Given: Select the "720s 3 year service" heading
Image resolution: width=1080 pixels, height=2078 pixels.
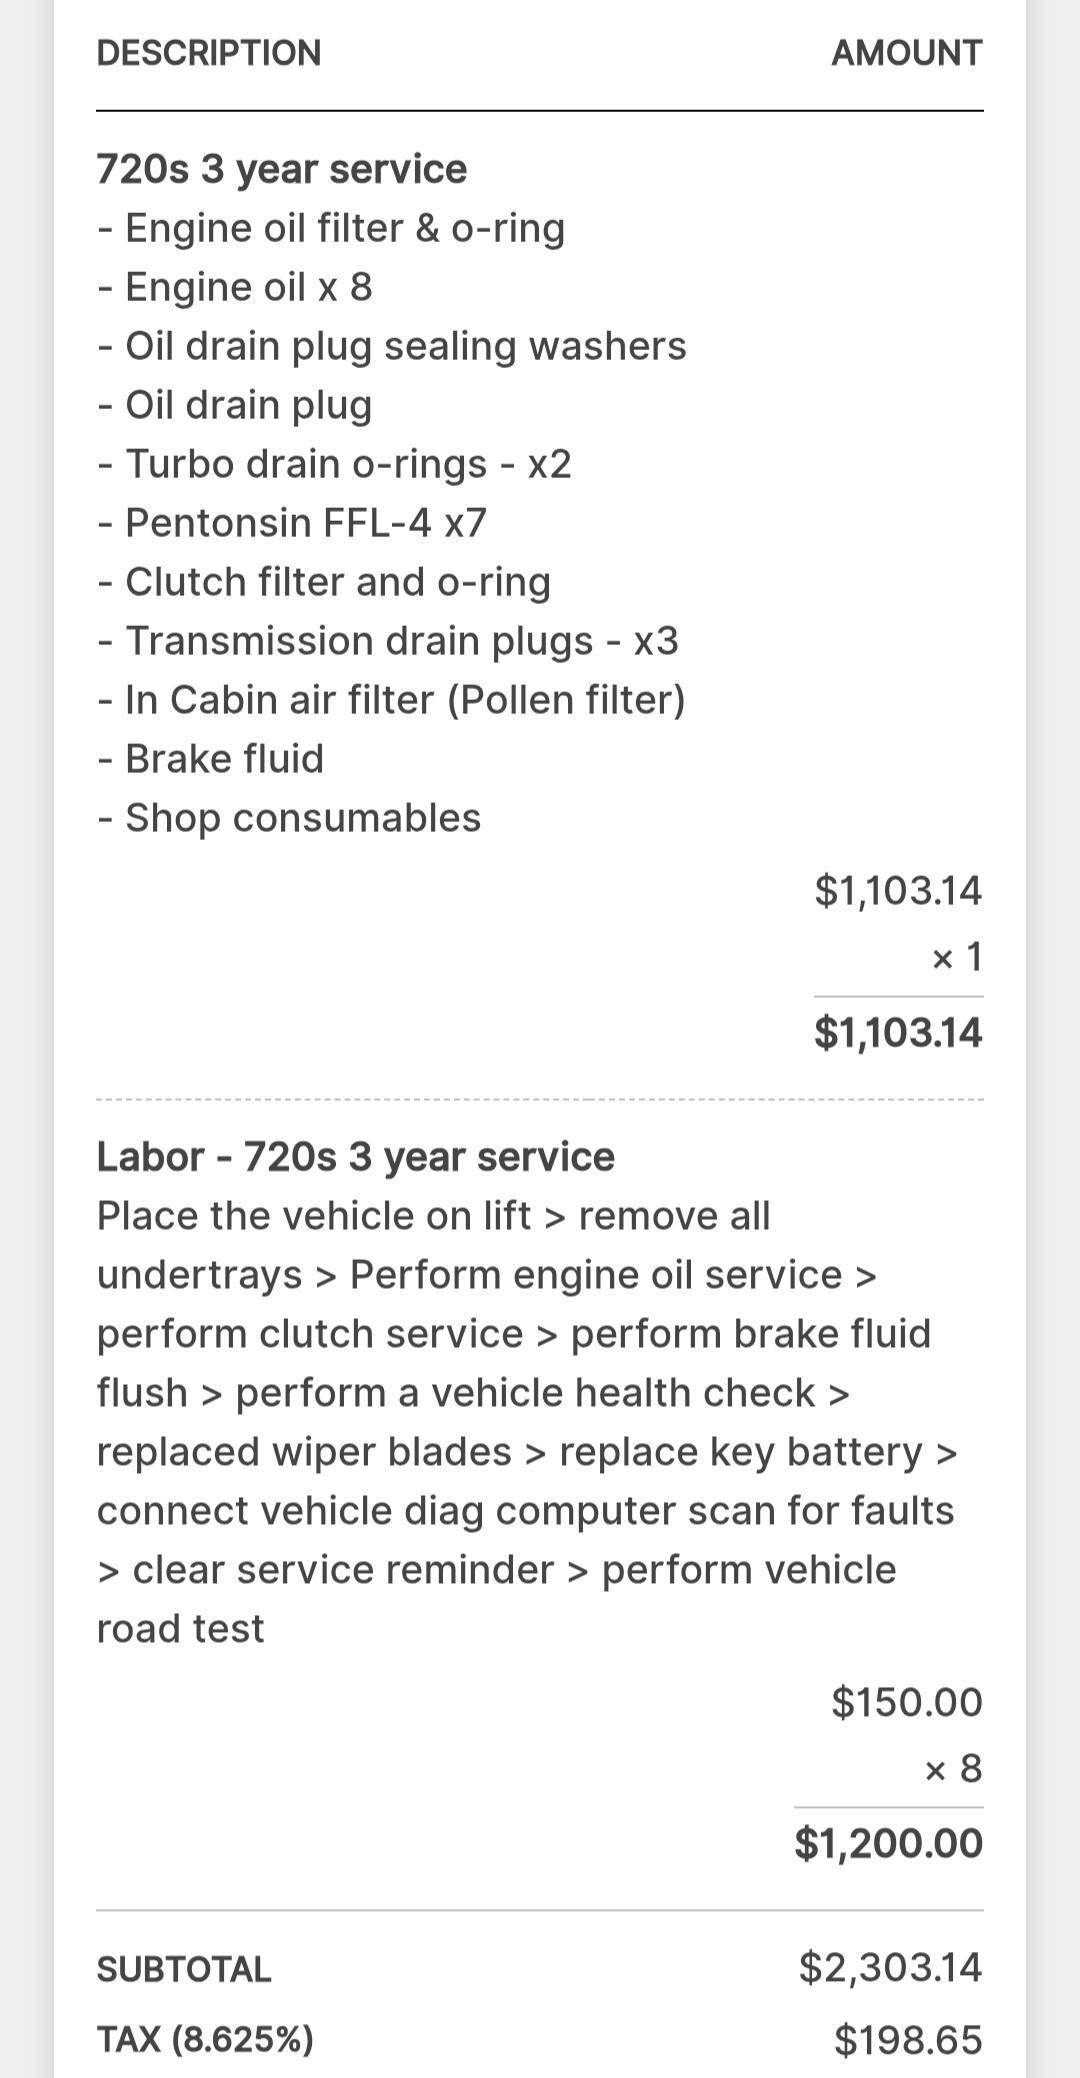Looking at the screenshot, I should coord(282,169).
